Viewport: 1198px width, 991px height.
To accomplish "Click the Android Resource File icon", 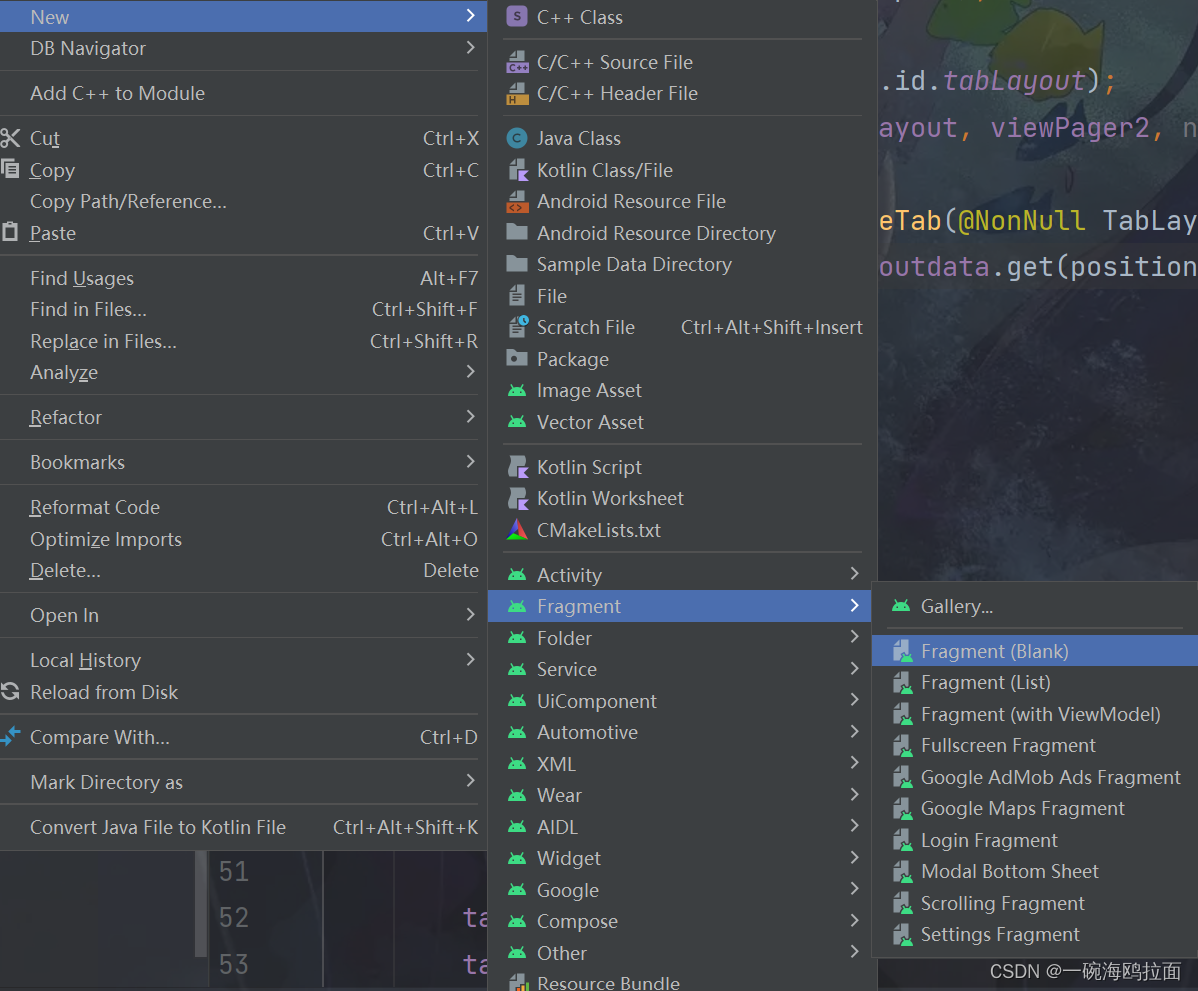I will (x=517, y=202).
